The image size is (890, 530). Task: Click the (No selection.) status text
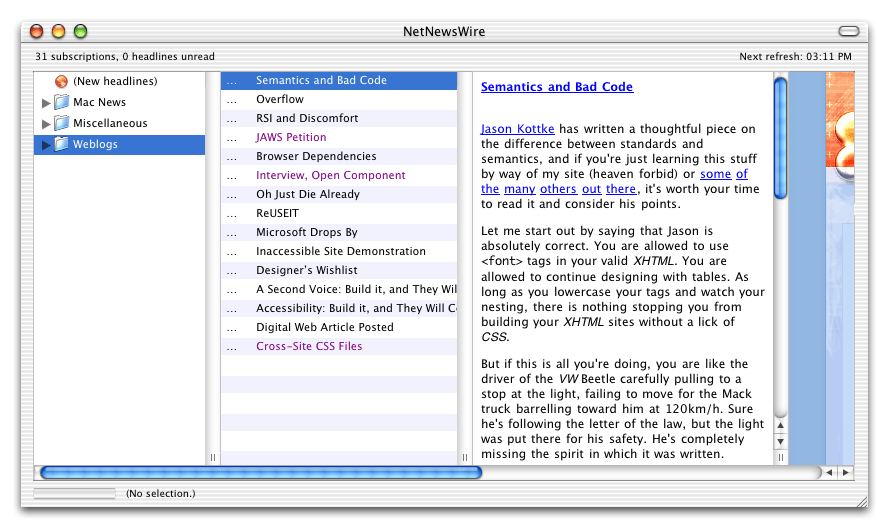pyautogui.click(x=161, y=494)
